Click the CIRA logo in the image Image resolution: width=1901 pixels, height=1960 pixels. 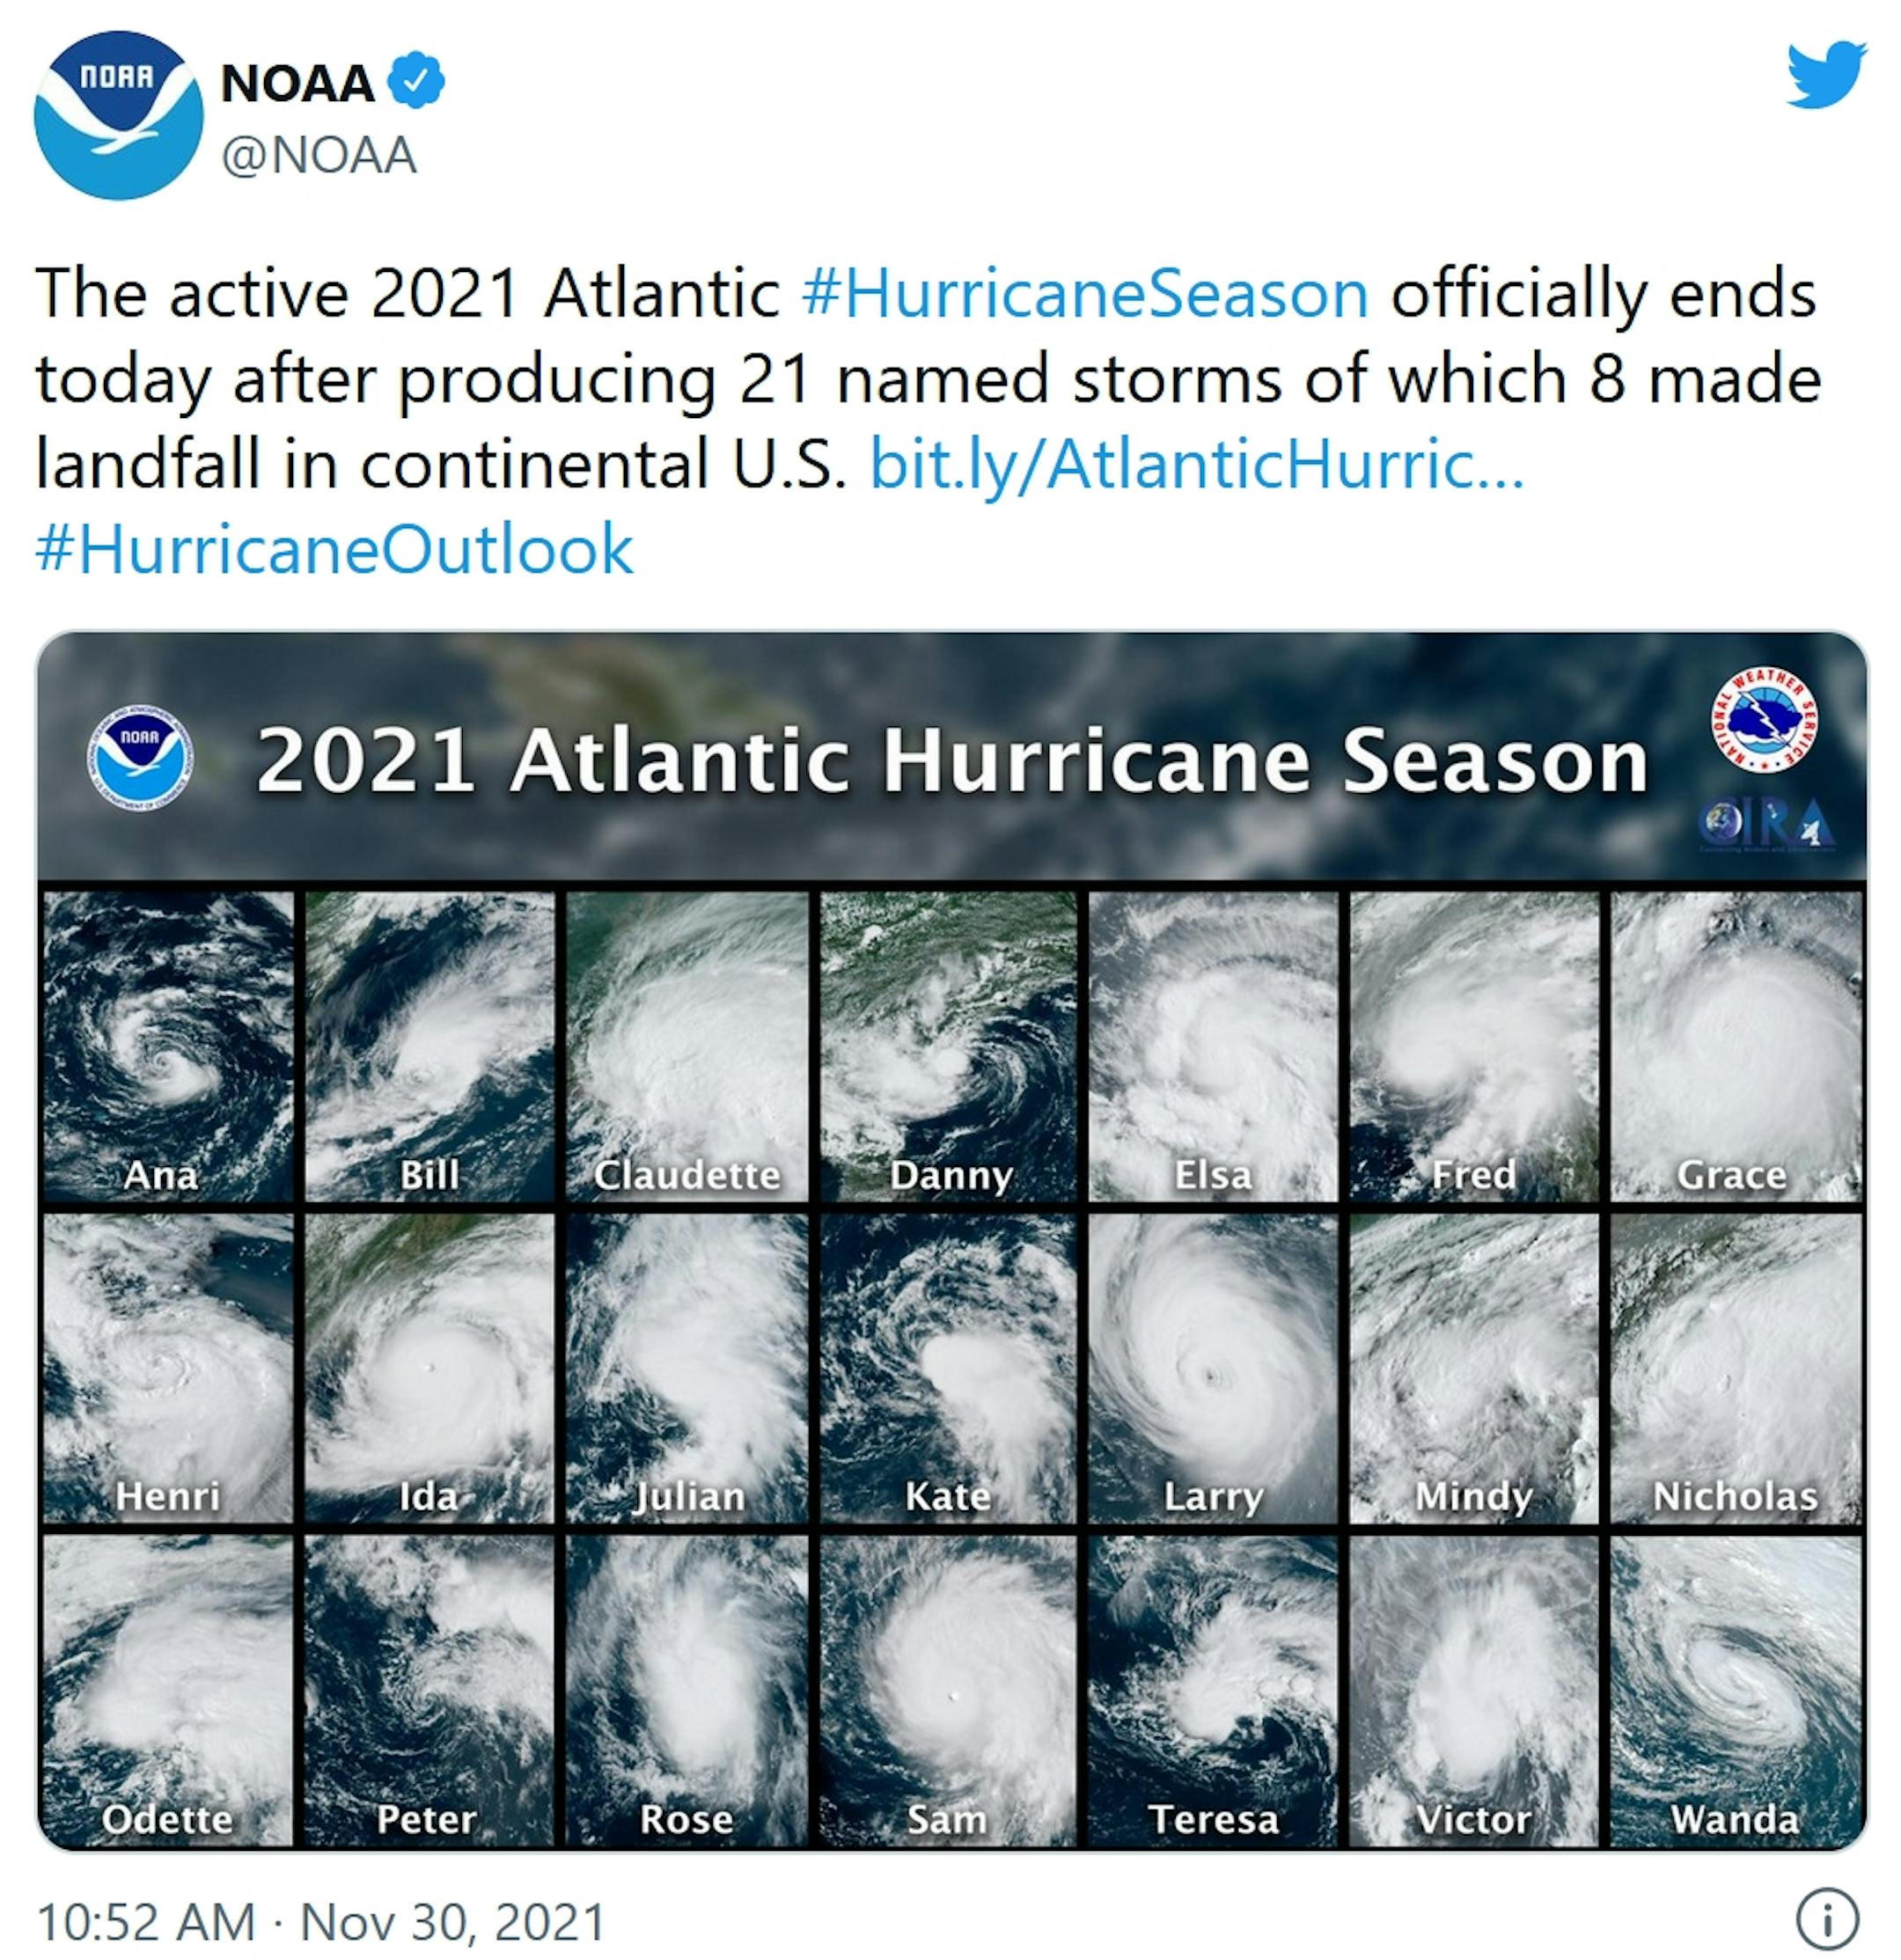click(1766, 824)
